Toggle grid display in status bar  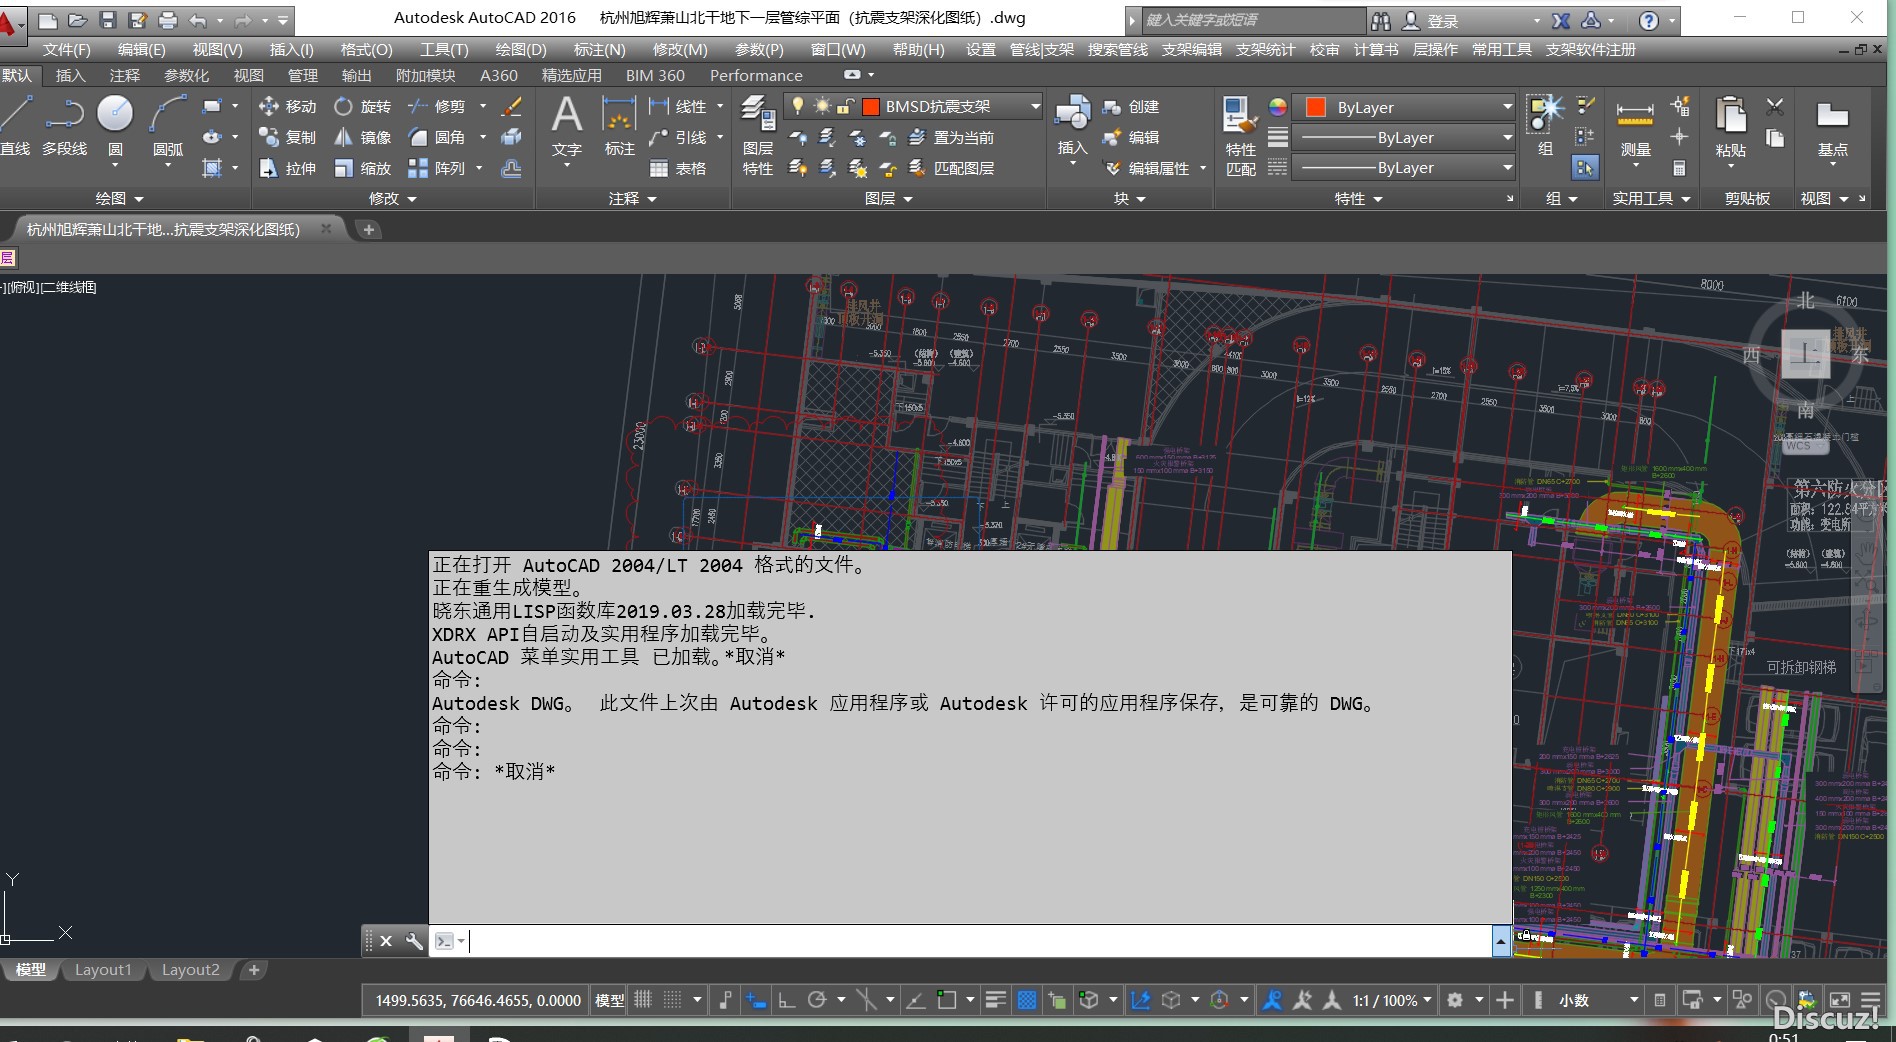[x=643, y=999]
